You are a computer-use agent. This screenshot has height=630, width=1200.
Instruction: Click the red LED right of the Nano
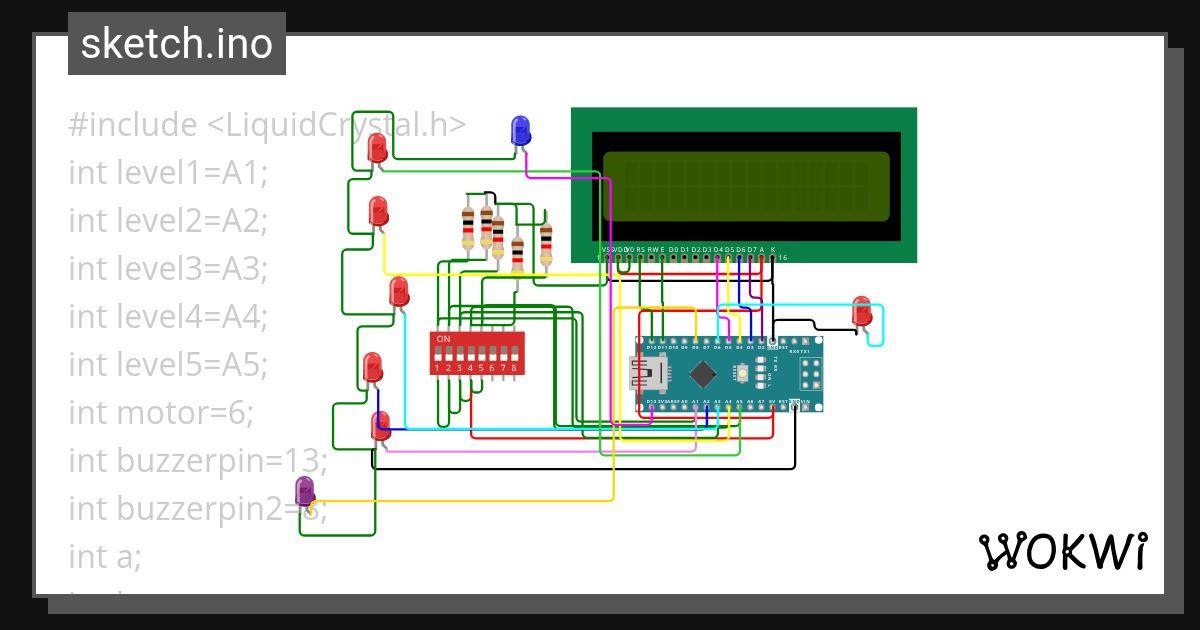click(x=860, y=312)
